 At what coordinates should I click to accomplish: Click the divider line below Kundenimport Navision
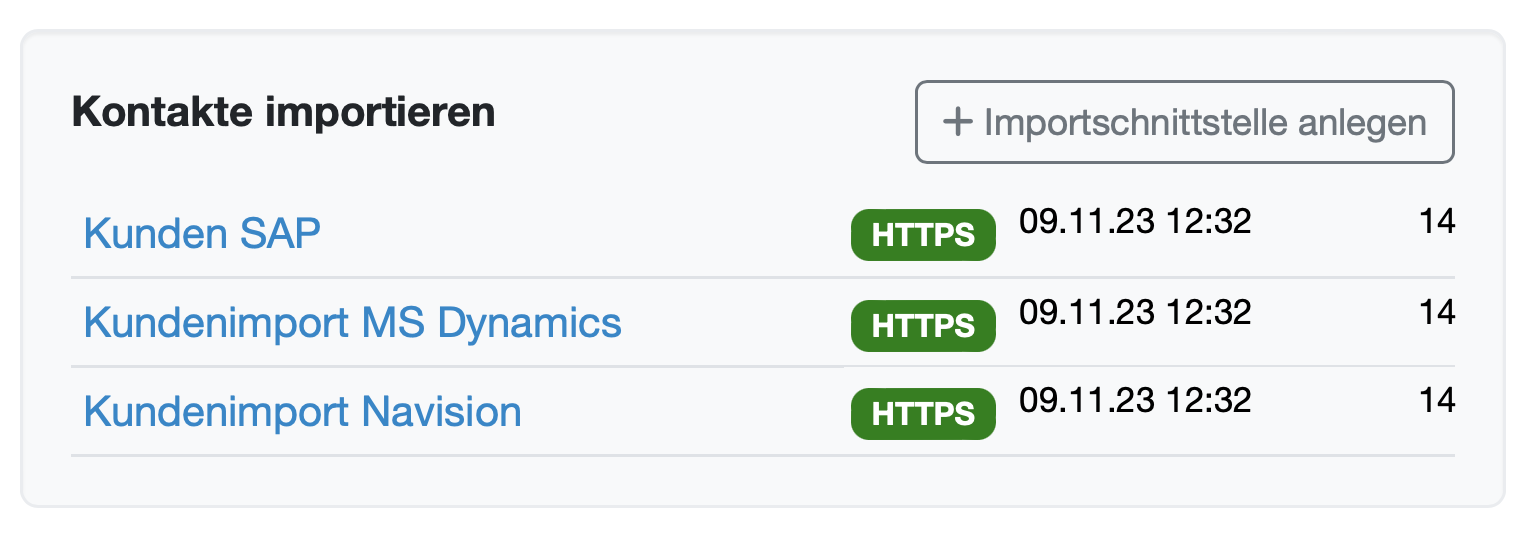760,456
